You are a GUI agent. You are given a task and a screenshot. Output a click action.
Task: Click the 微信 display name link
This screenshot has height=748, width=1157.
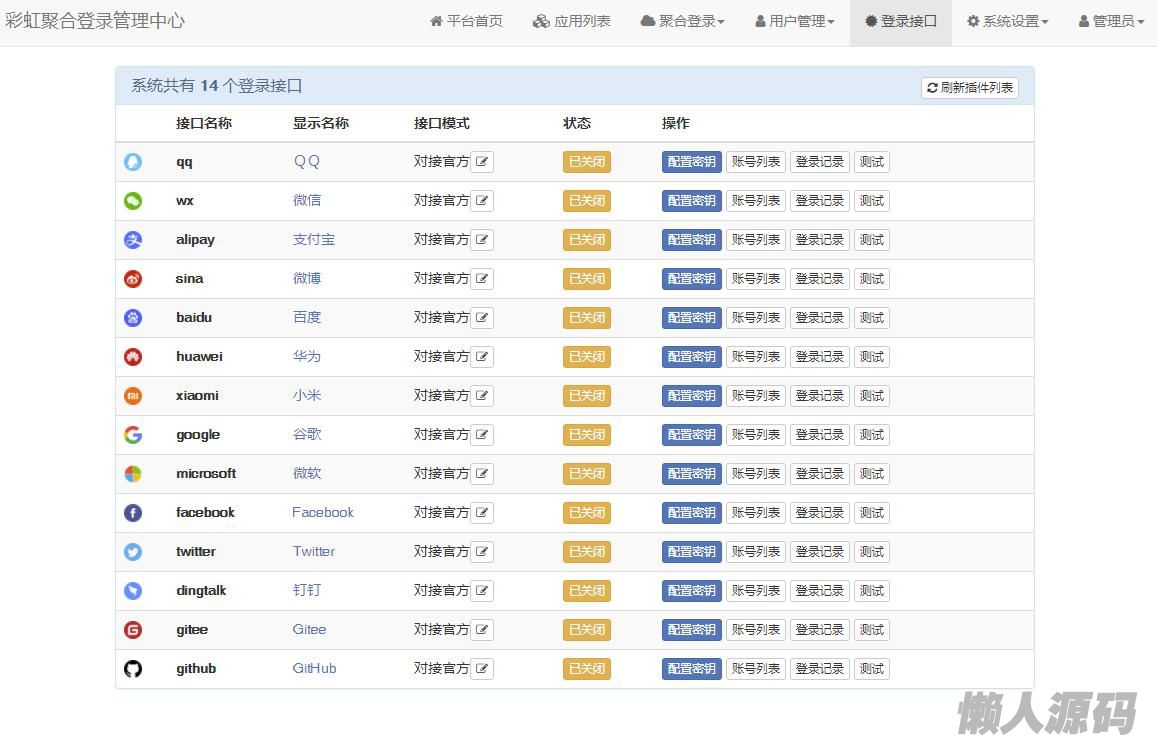307,201
